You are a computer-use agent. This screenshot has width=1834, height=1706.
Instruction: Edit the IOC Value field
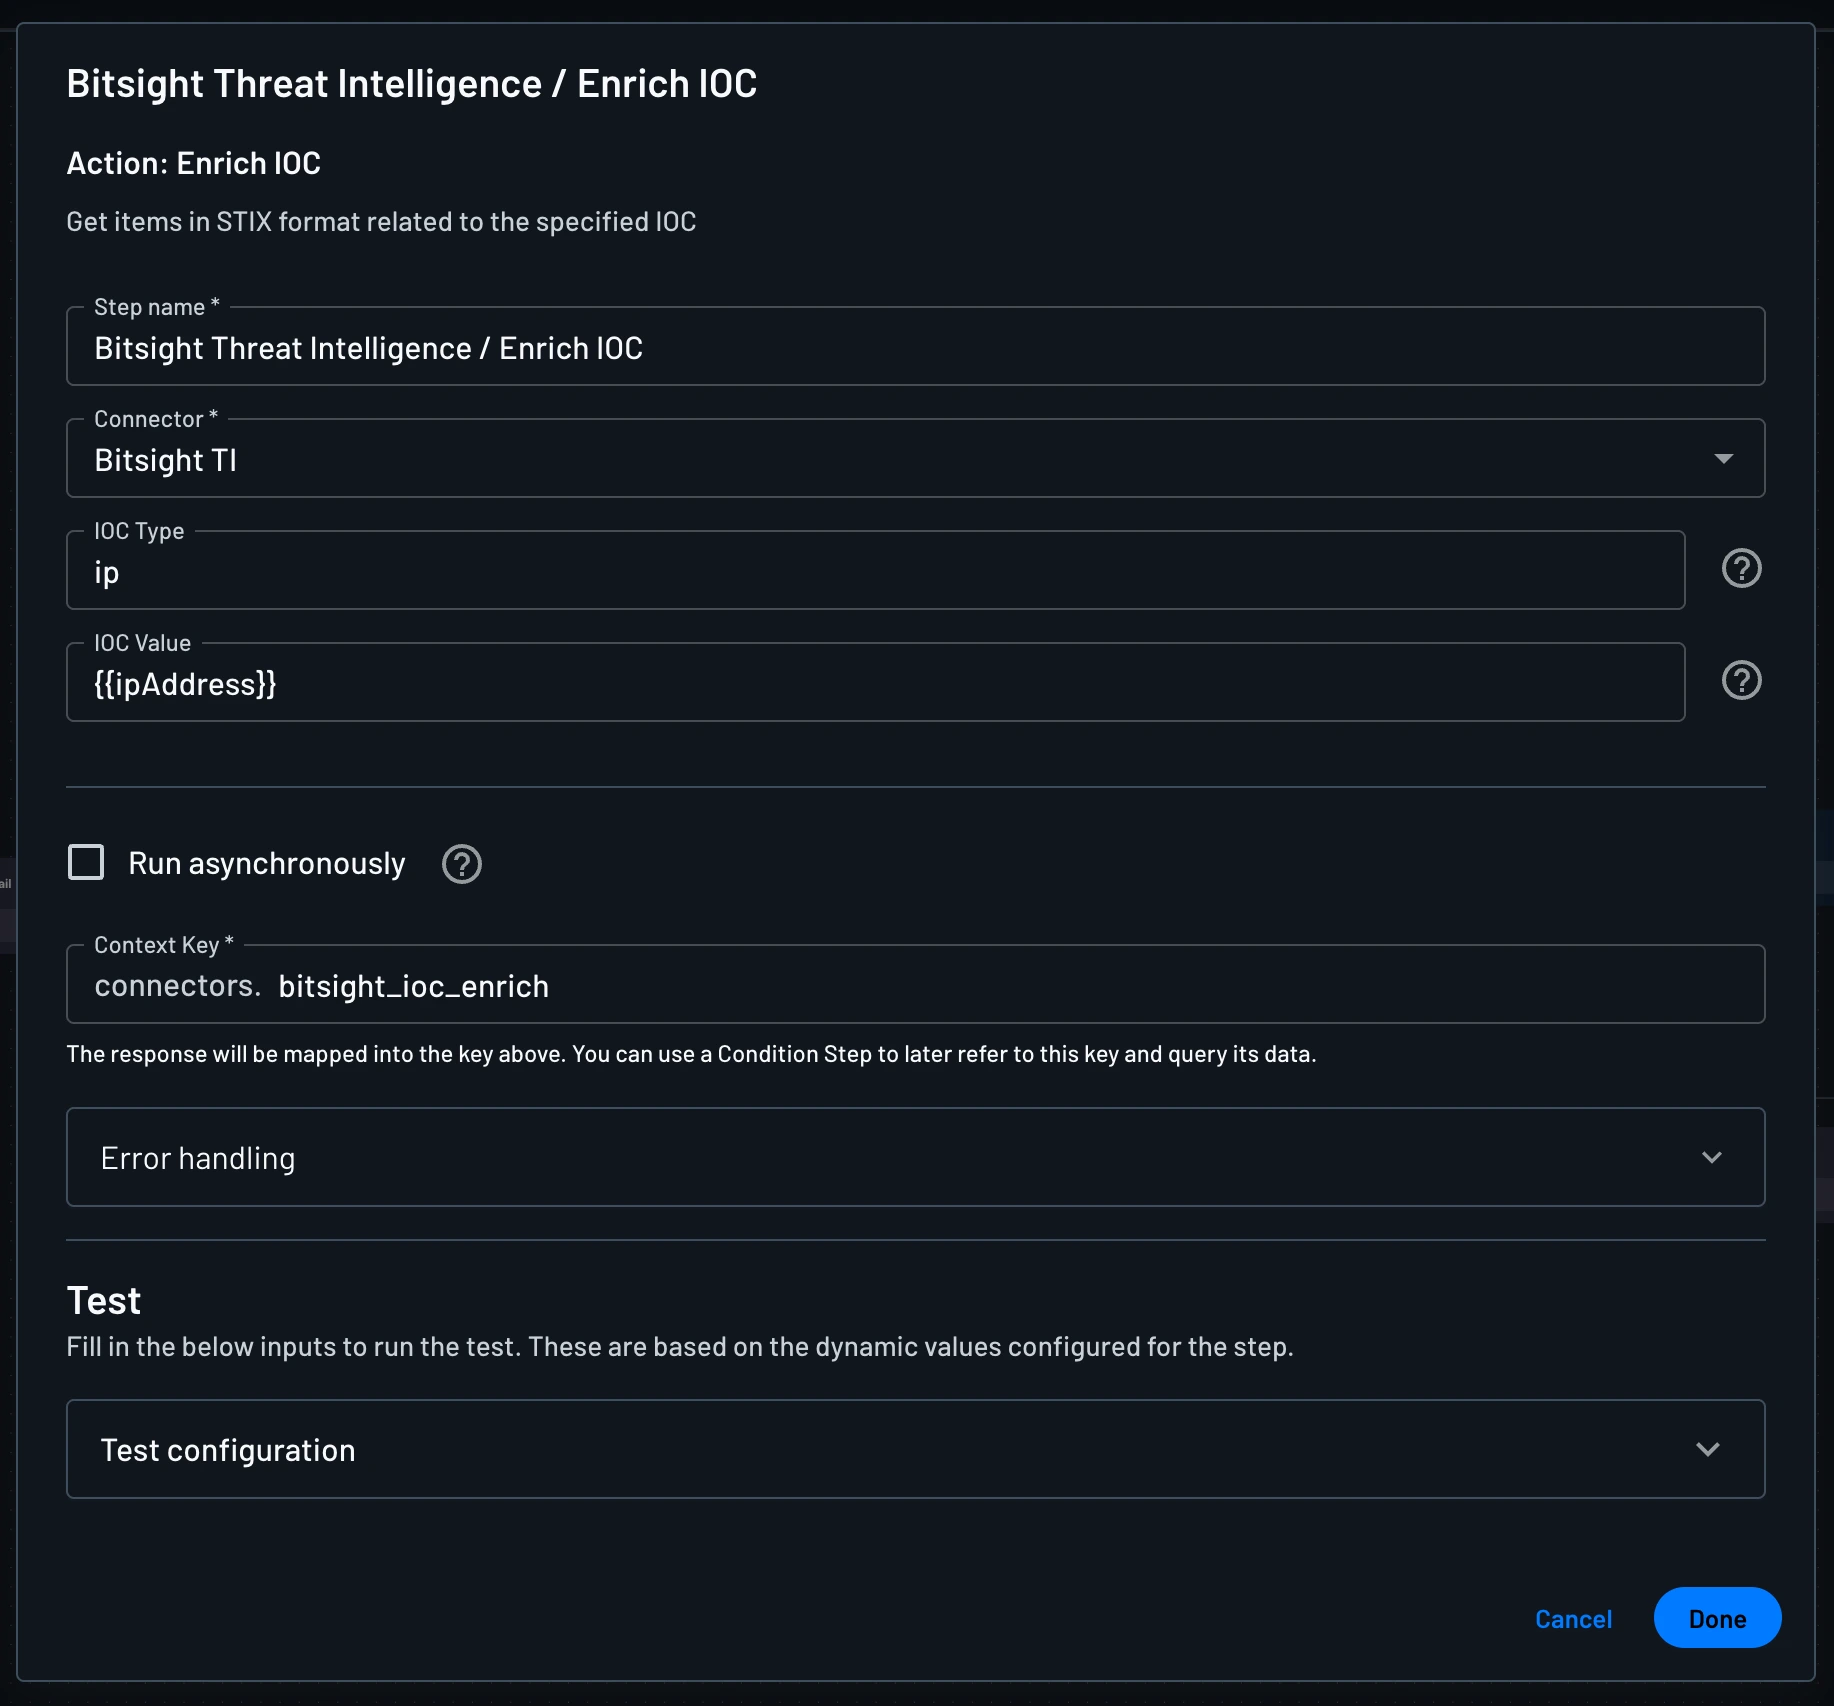tap(875, 682)
